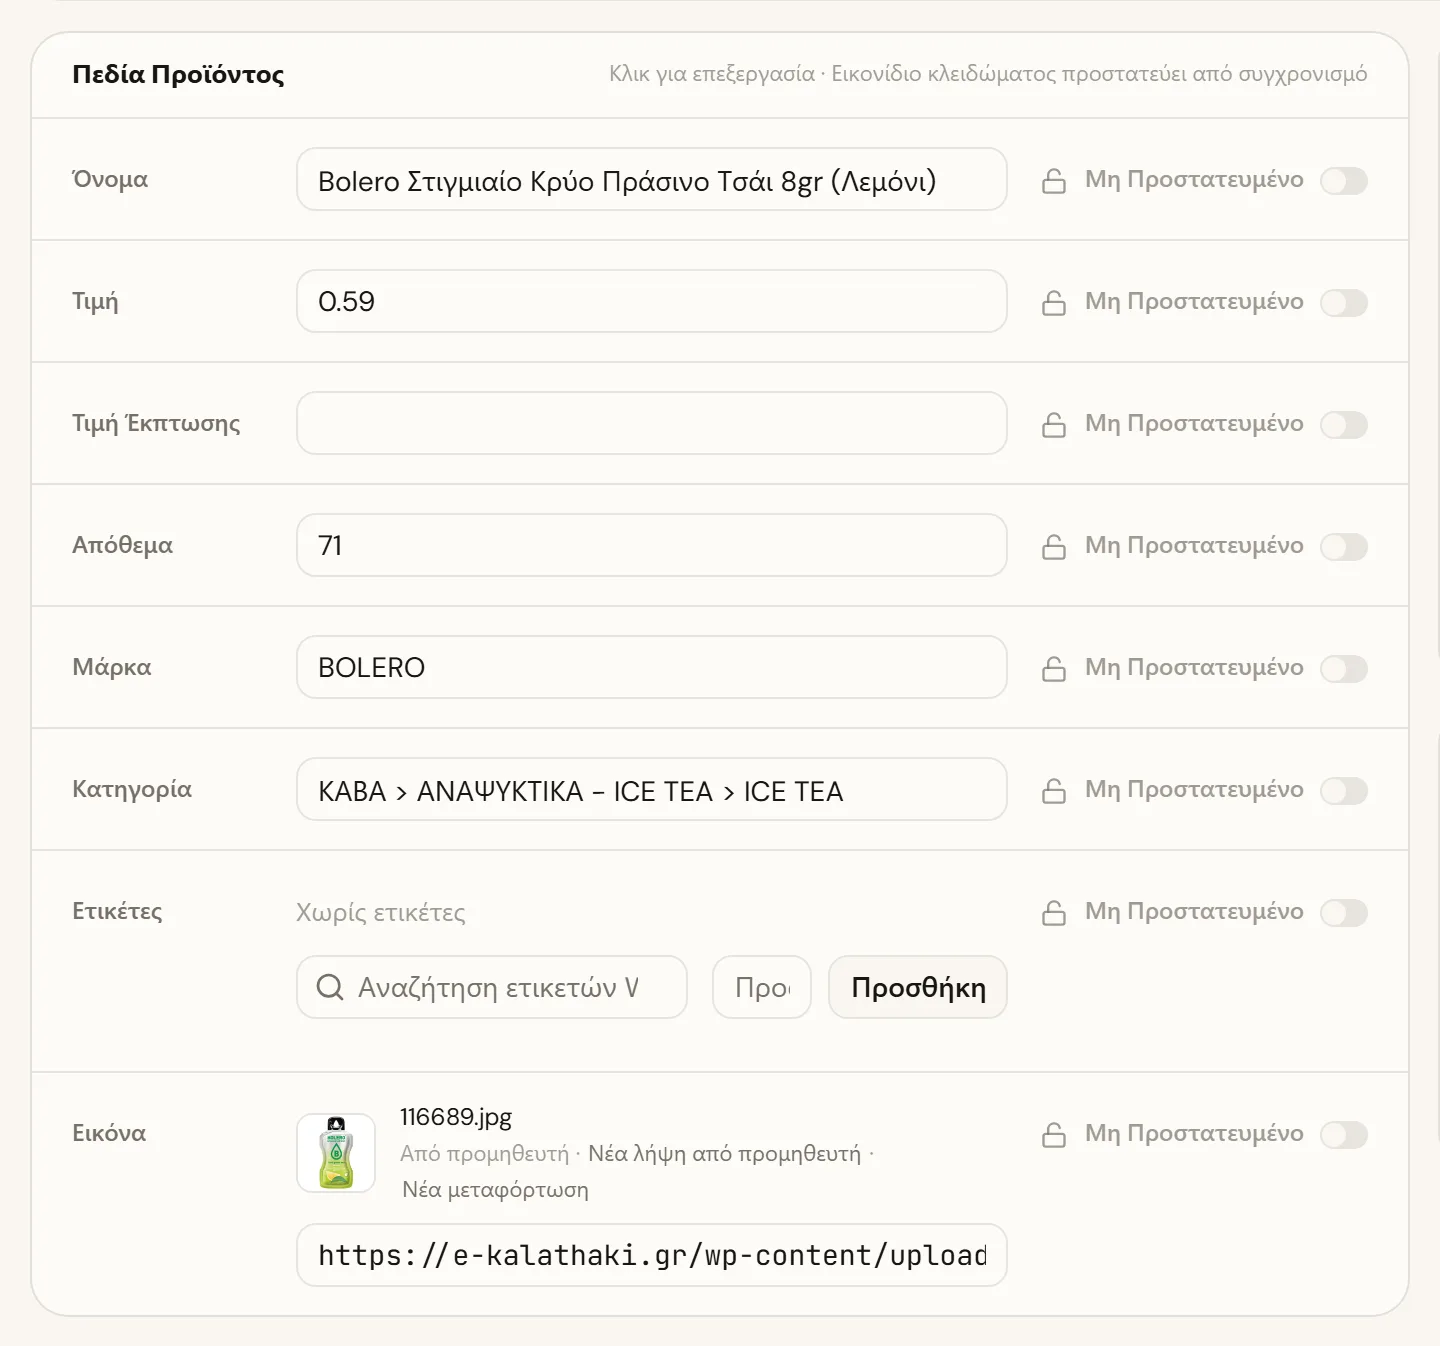Click the Νέα μεταφόρτωση link
Screen dimensions: 1440x1346
[x=495, y=1190]
